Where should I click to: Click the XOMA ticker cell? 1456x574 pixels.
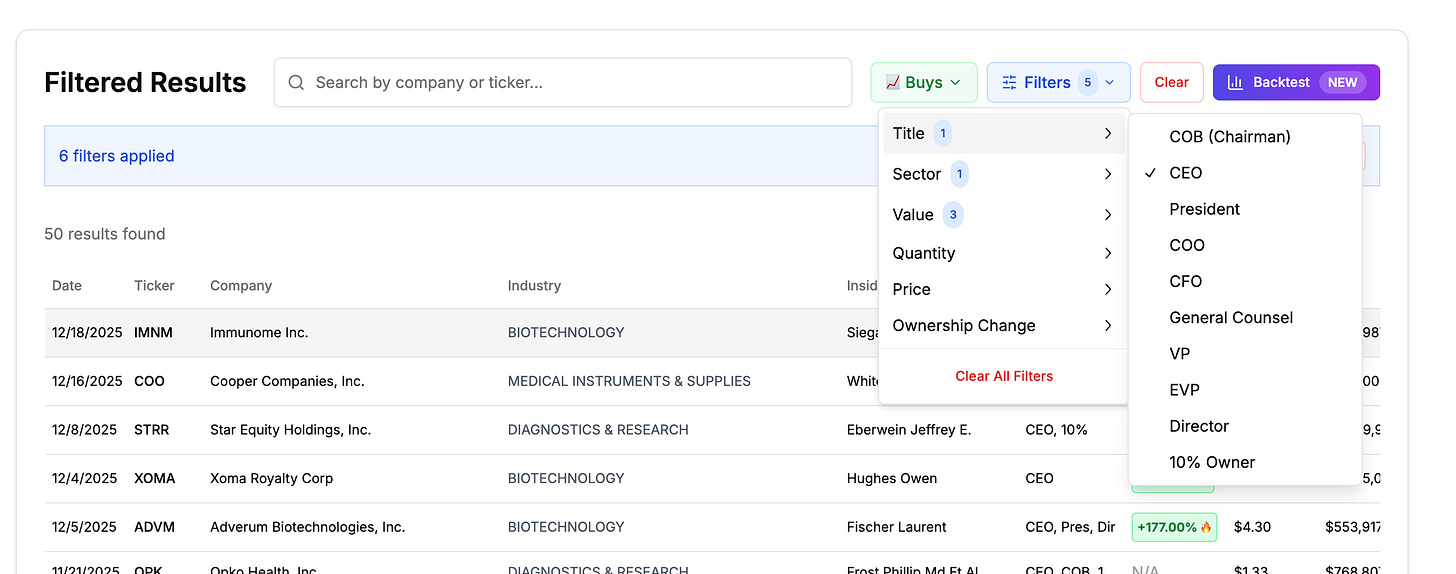(155, 478)
